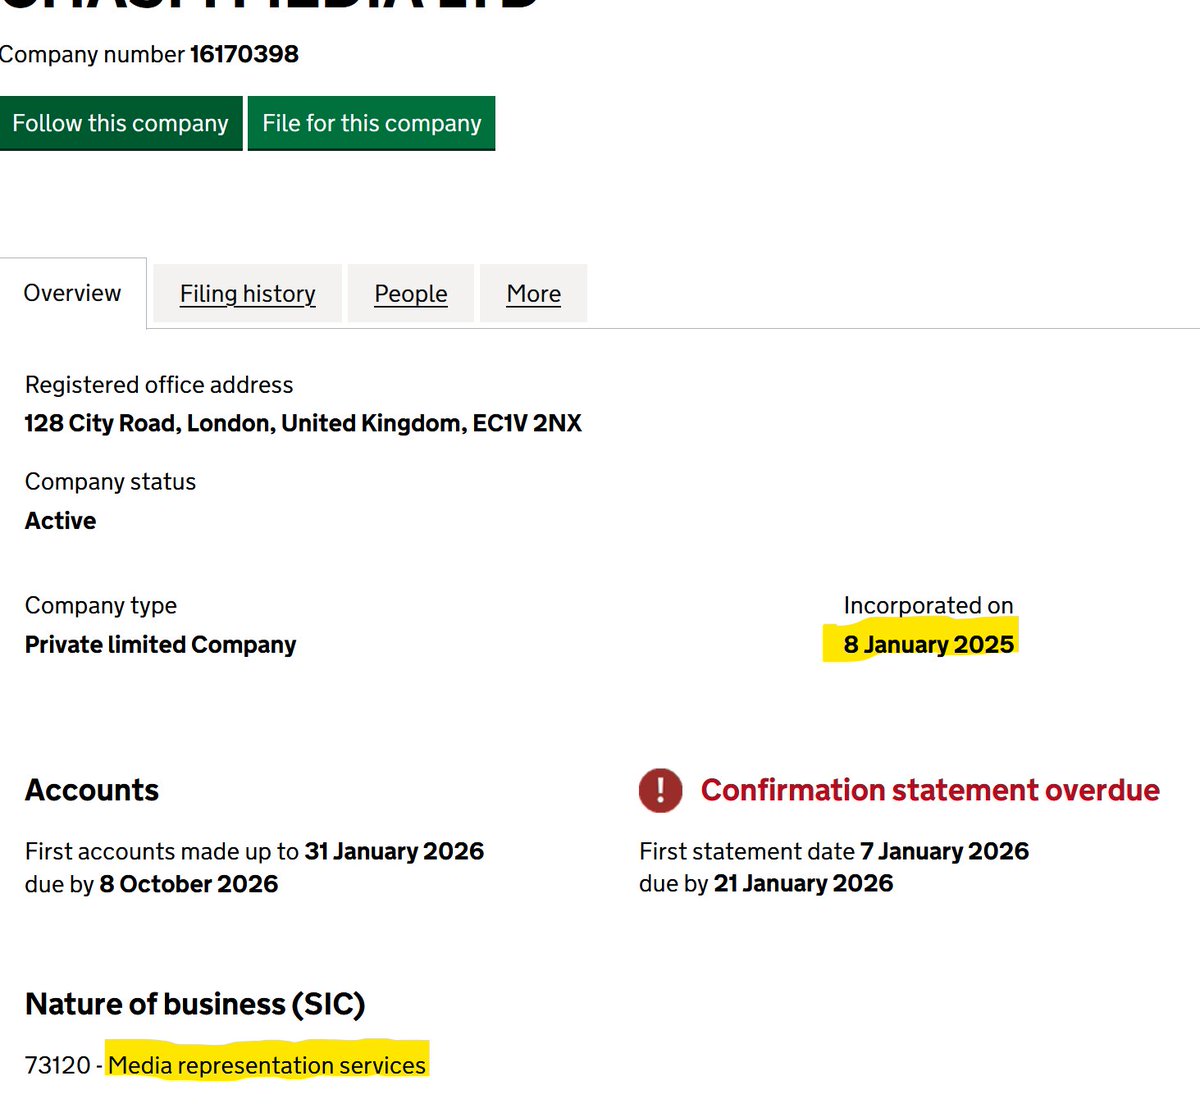Click the Company status label
The width and height of the screenshot is (1200, 1117).
click(x=110, y=482)
